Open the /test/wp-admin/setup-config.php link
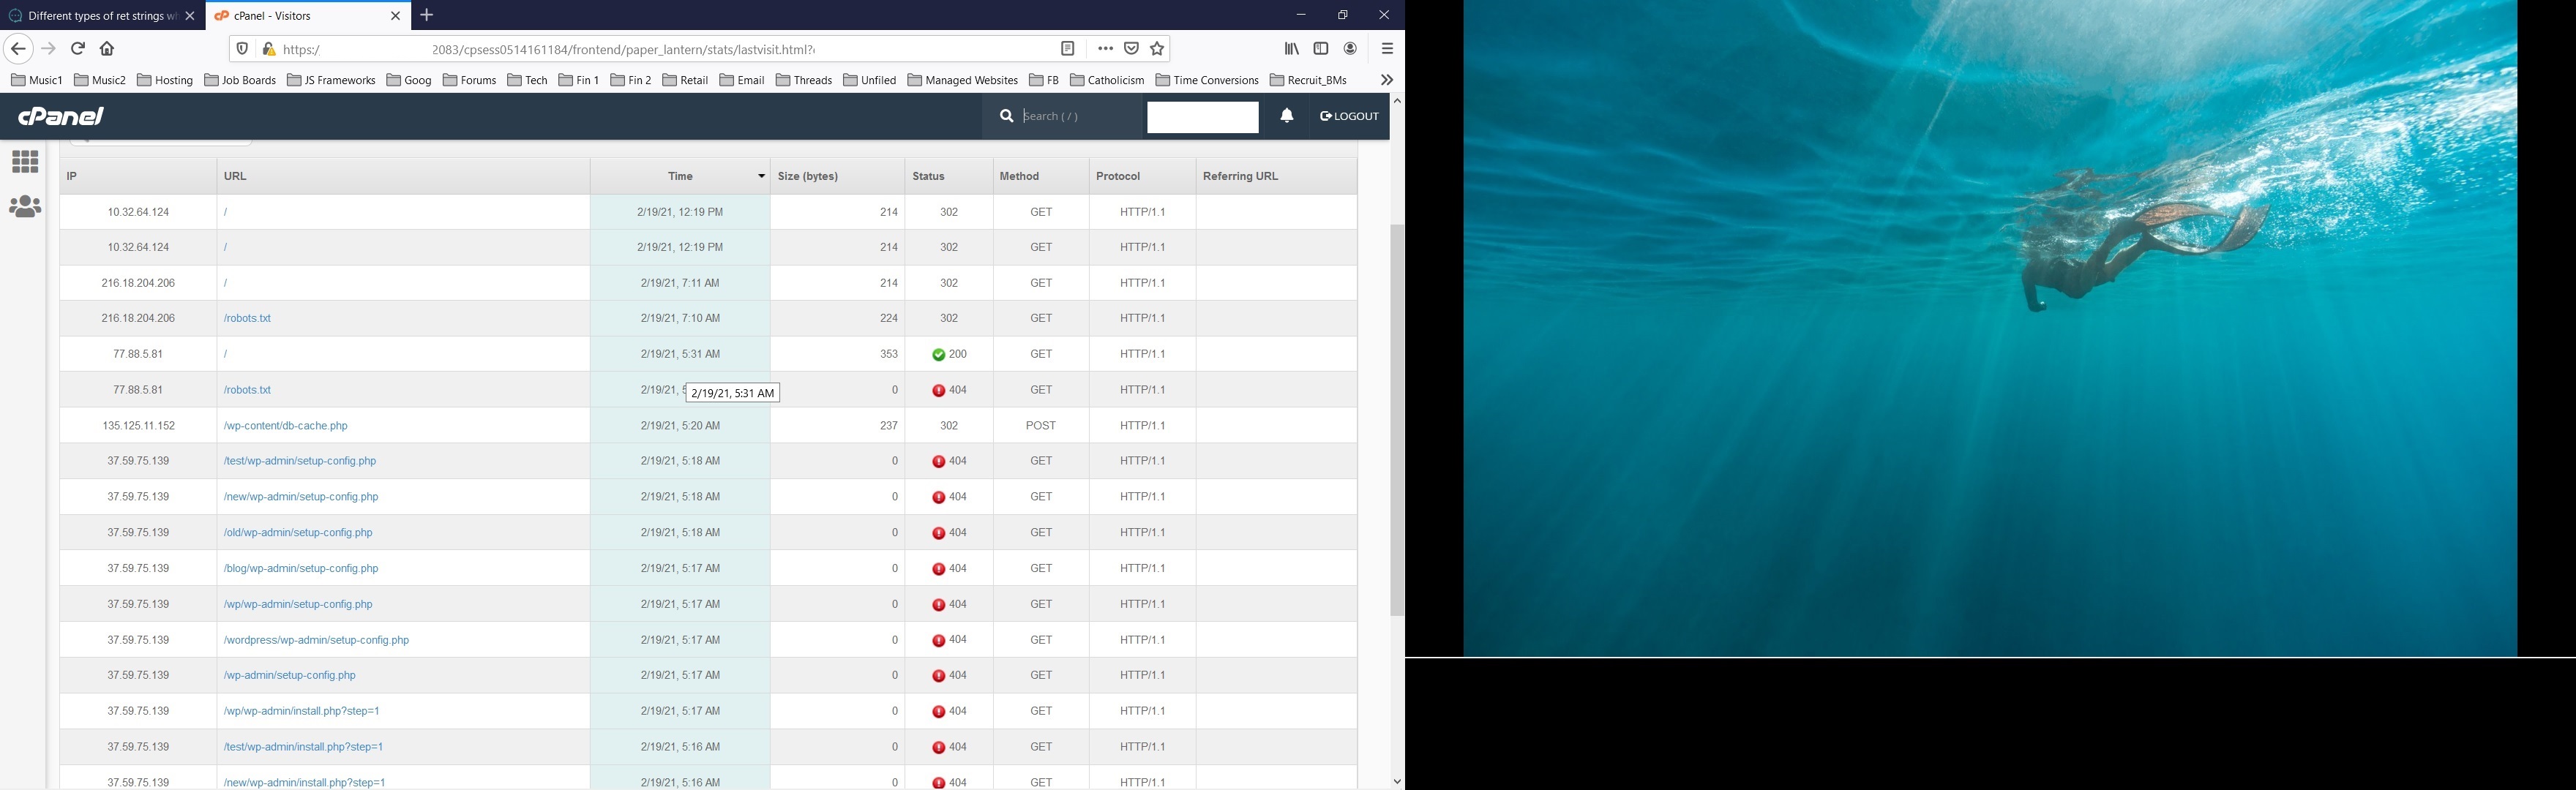This screenshot has width=2576, height=790. pyautogui.click(x=300, y=461)
